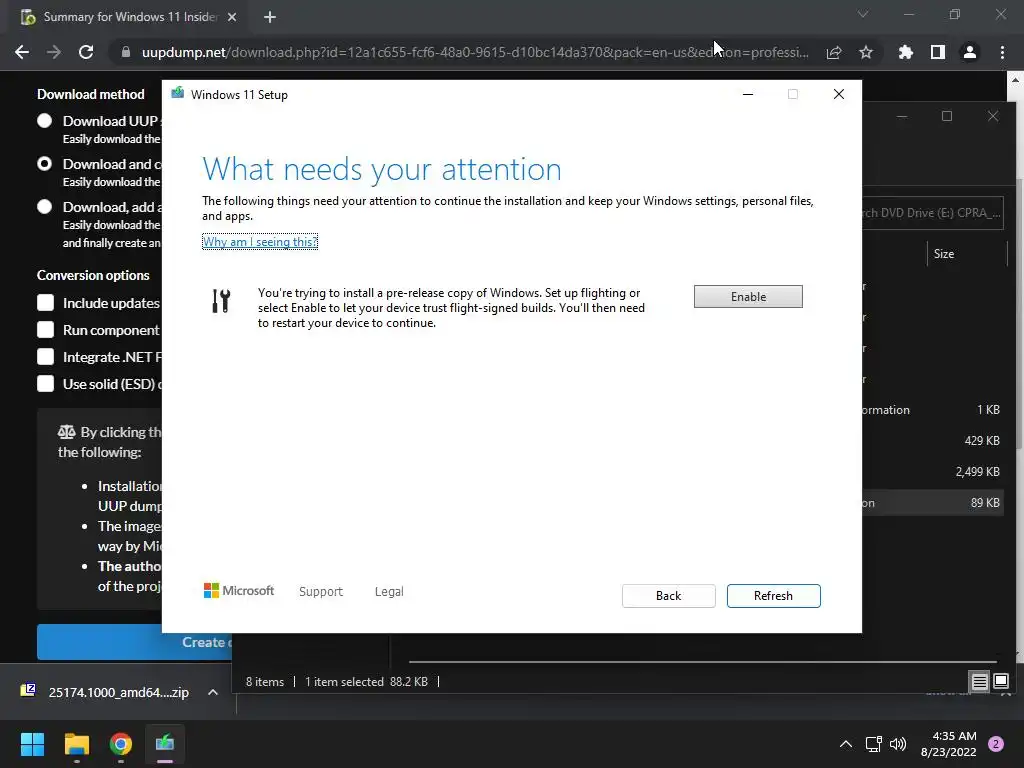Select the 429 KB file row in Explorer
1024x768 pixels.
[931, 441]
